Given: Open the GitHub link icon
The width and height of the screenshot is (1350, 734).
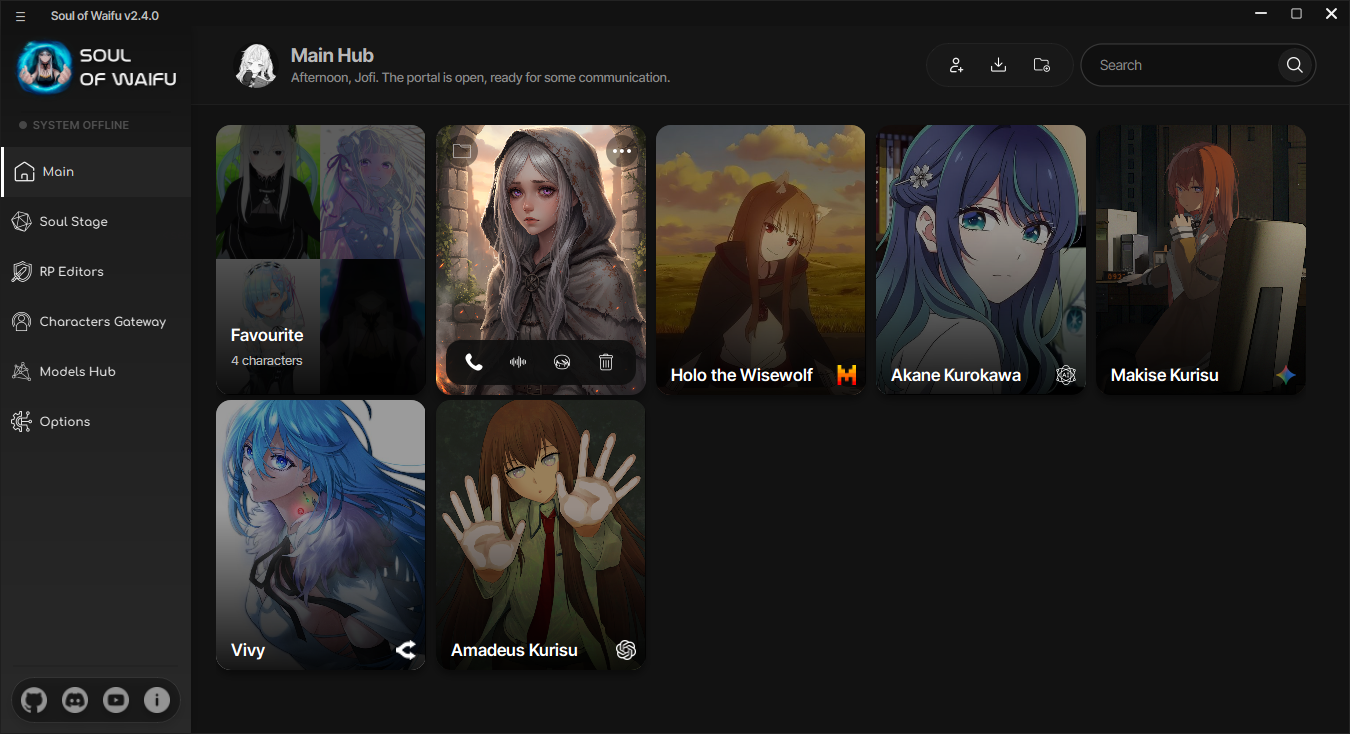Looking at the screenshot, I should coord(34,700).
